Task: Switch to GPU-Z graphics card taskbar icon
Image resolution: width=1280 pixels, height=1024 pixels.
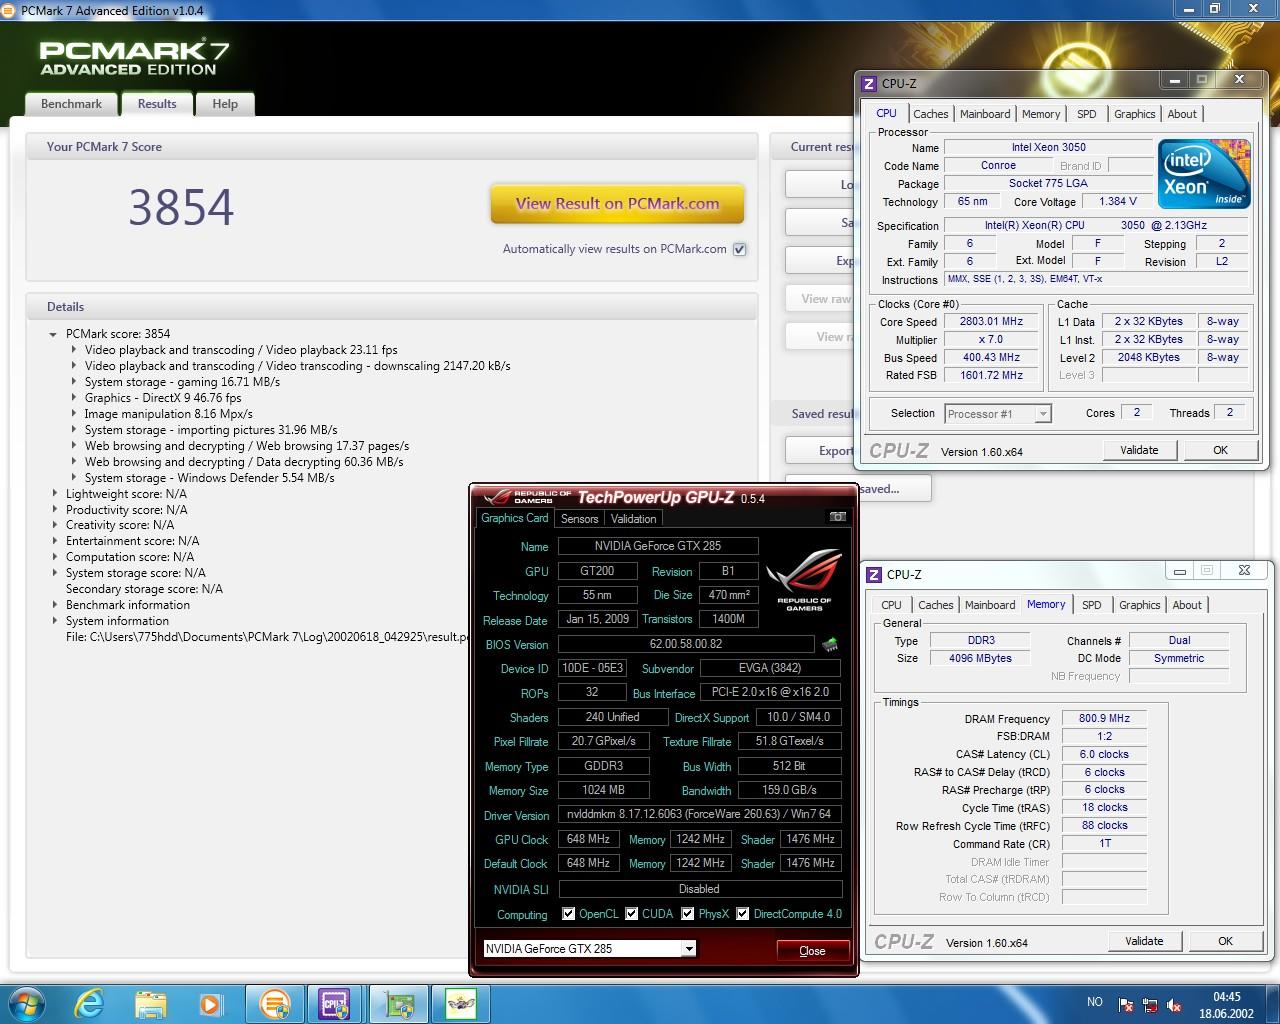Action: [x=399, y=1003]
